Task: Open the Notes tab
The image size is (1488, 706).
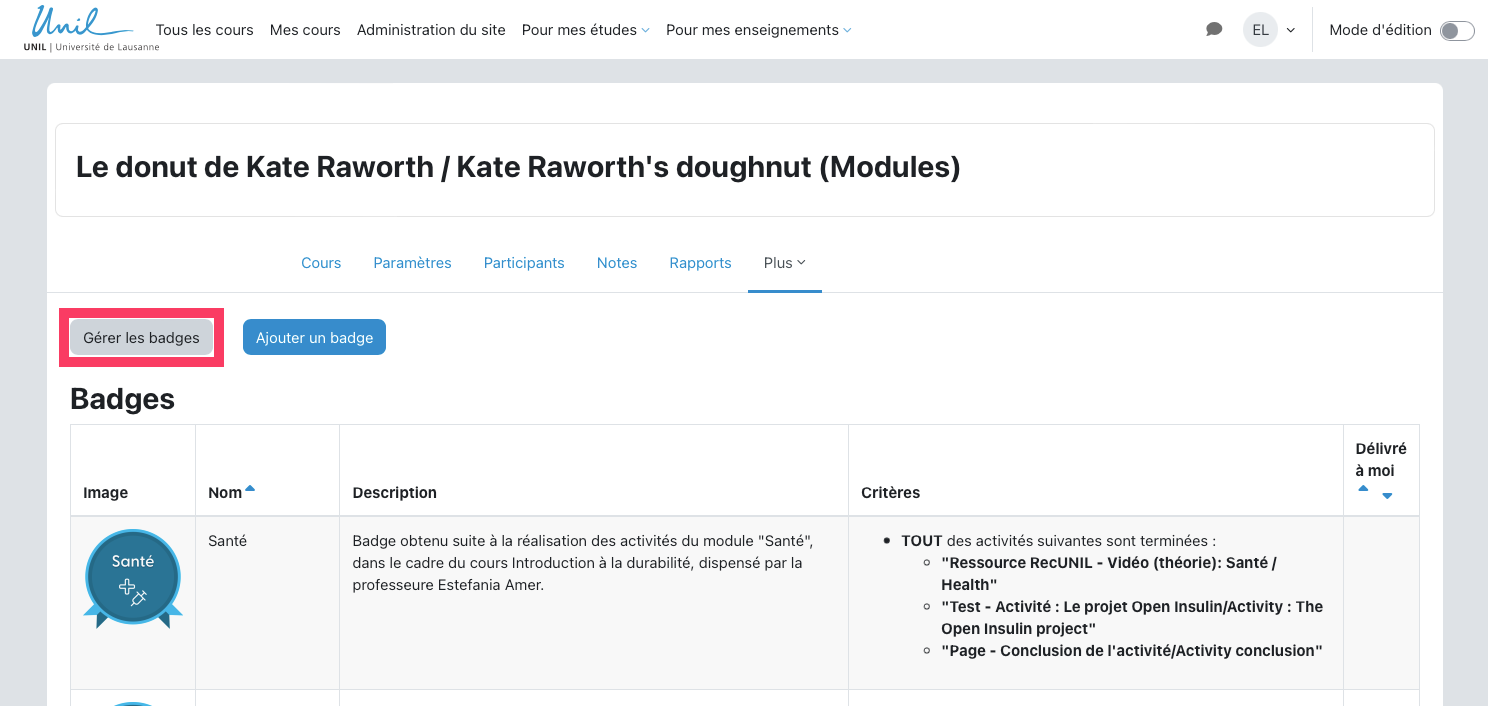Action: click(617, 263)
